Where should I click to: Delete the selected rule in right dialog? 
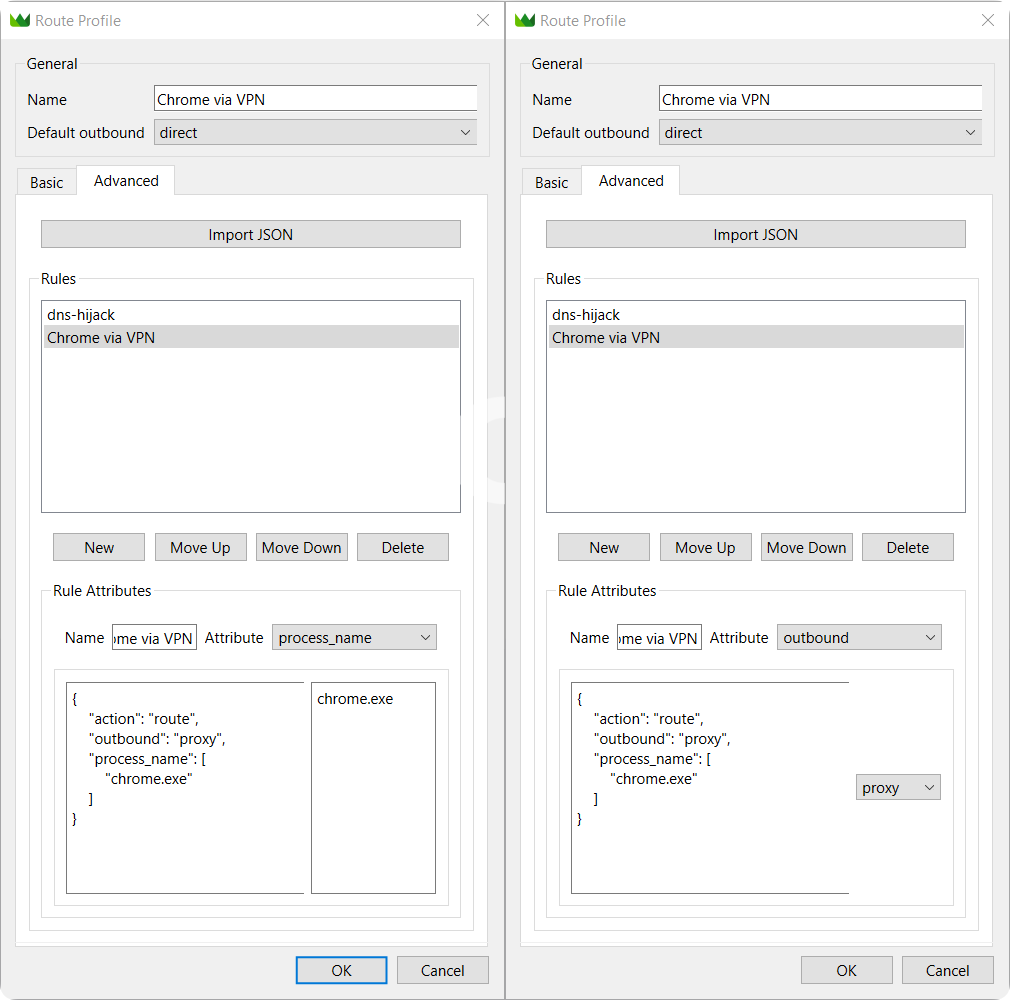[x=907, y=548]
